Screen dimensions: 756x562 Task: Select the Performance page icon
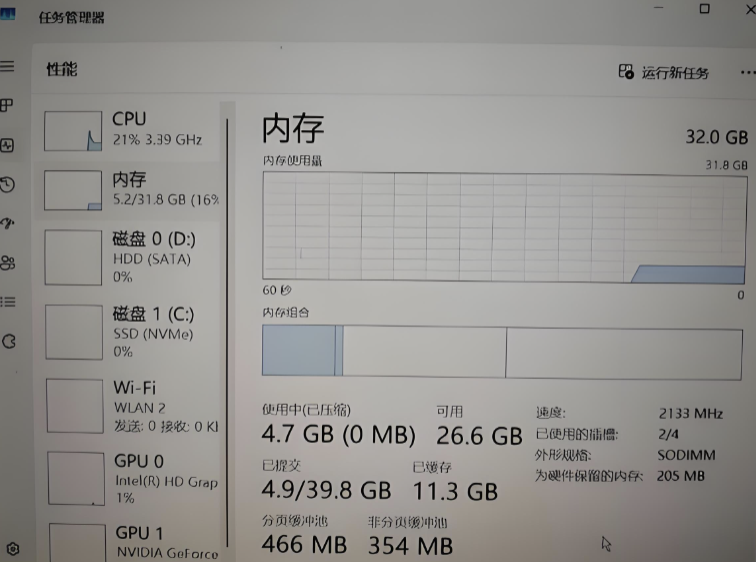point(8,145)
